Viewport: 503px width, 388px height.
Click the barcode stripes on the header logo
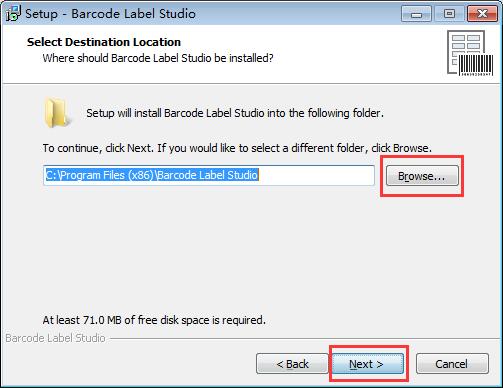[476, 64]
